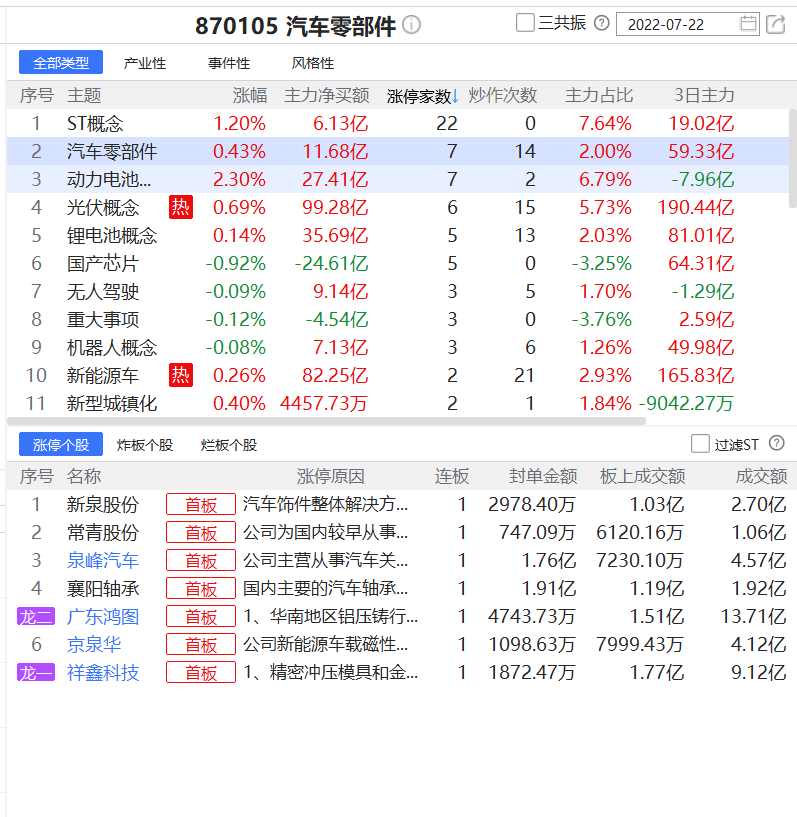
Task: Select theme row 机器人概念
Action: pyautogui.click(x=398, y=348)
